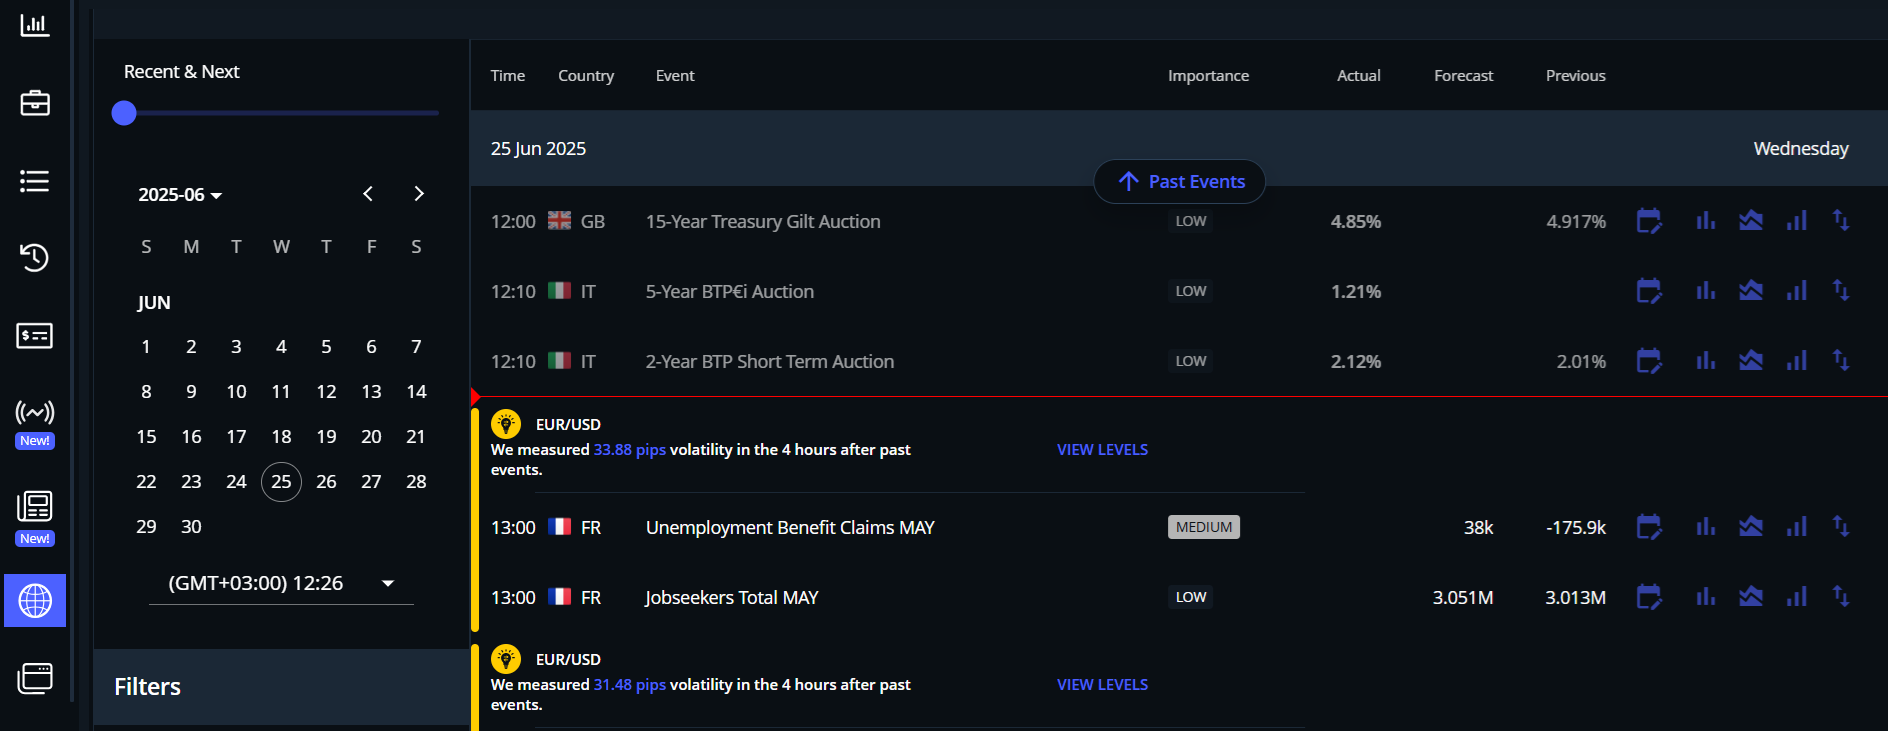Screen dimensions: 1888x731
Task: Click the up-down arrows icon for 5-Year BTP€i Auction
Action: 1841,291
